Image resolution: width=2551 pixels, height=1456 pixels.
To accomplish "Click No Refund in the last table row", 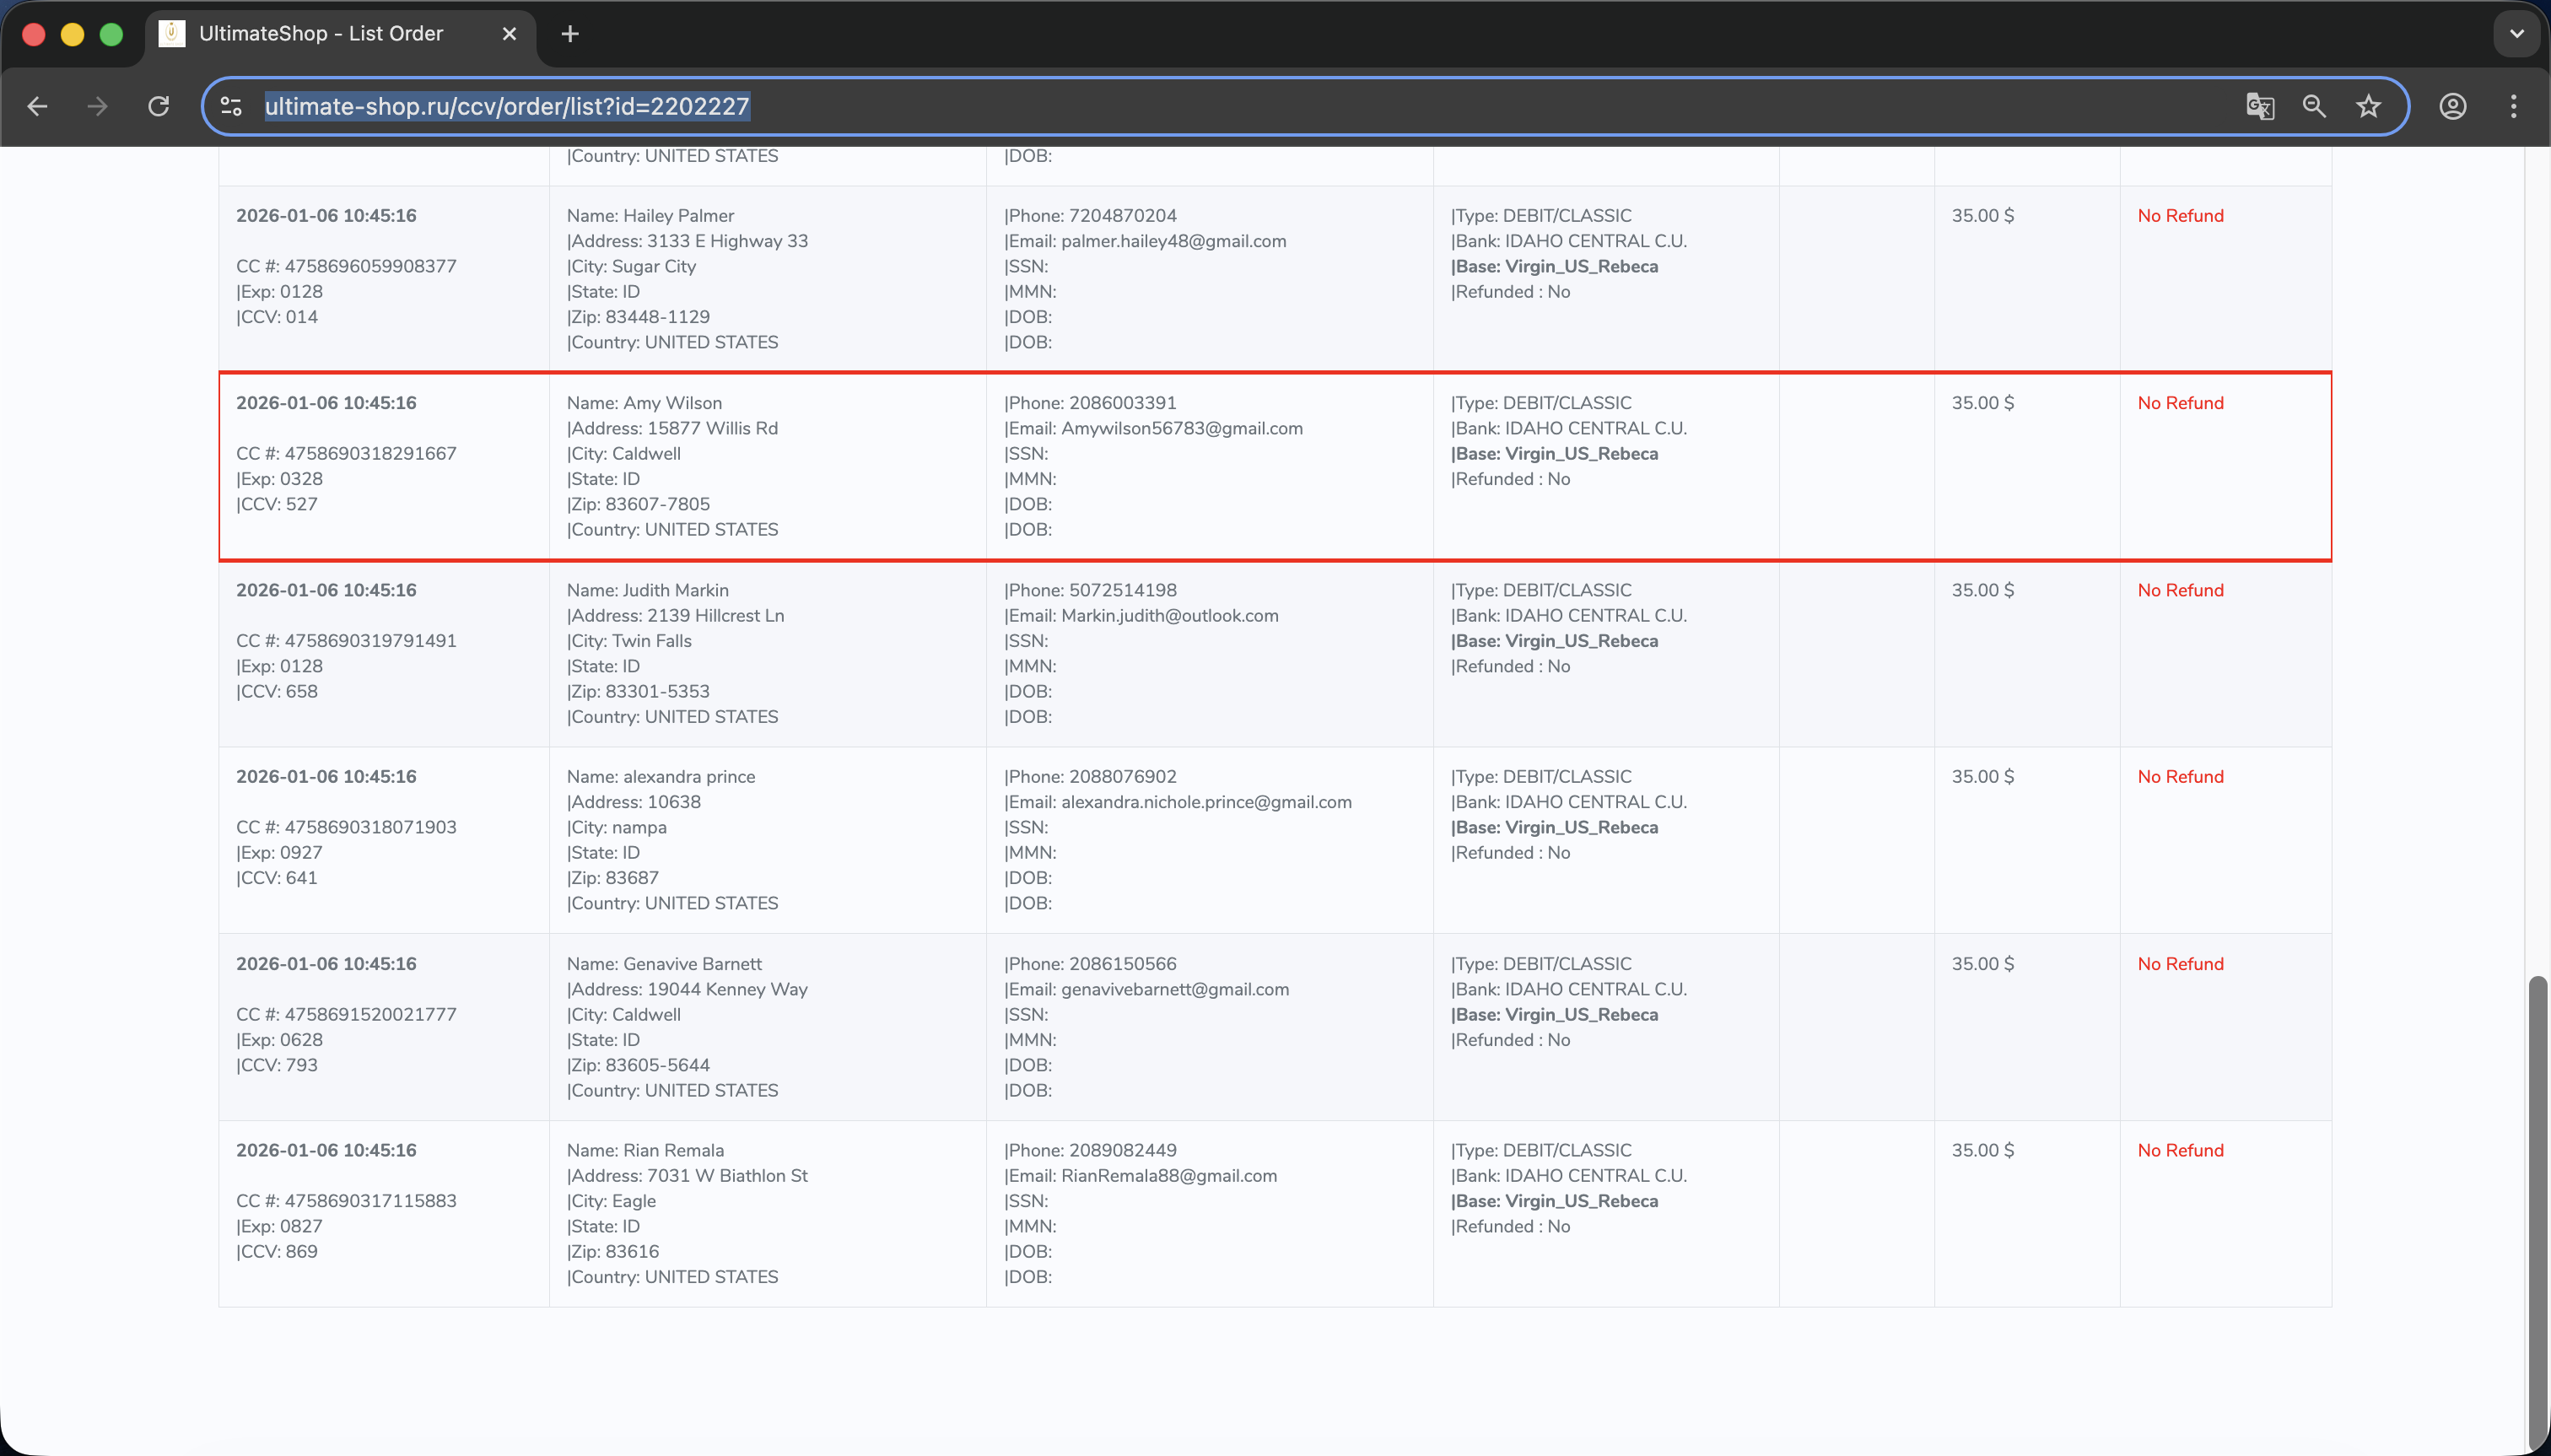I will click(x=2180, y=1150).
